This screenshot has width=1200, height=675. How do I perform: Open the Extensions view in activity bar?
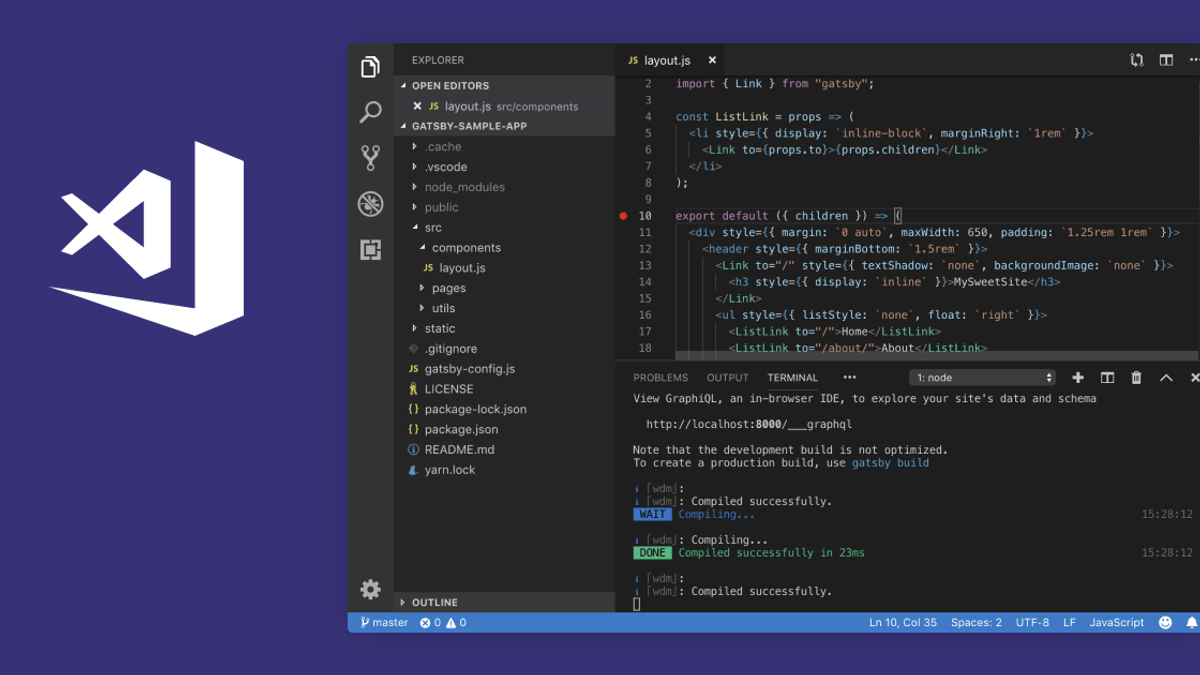tap(370, 250)
